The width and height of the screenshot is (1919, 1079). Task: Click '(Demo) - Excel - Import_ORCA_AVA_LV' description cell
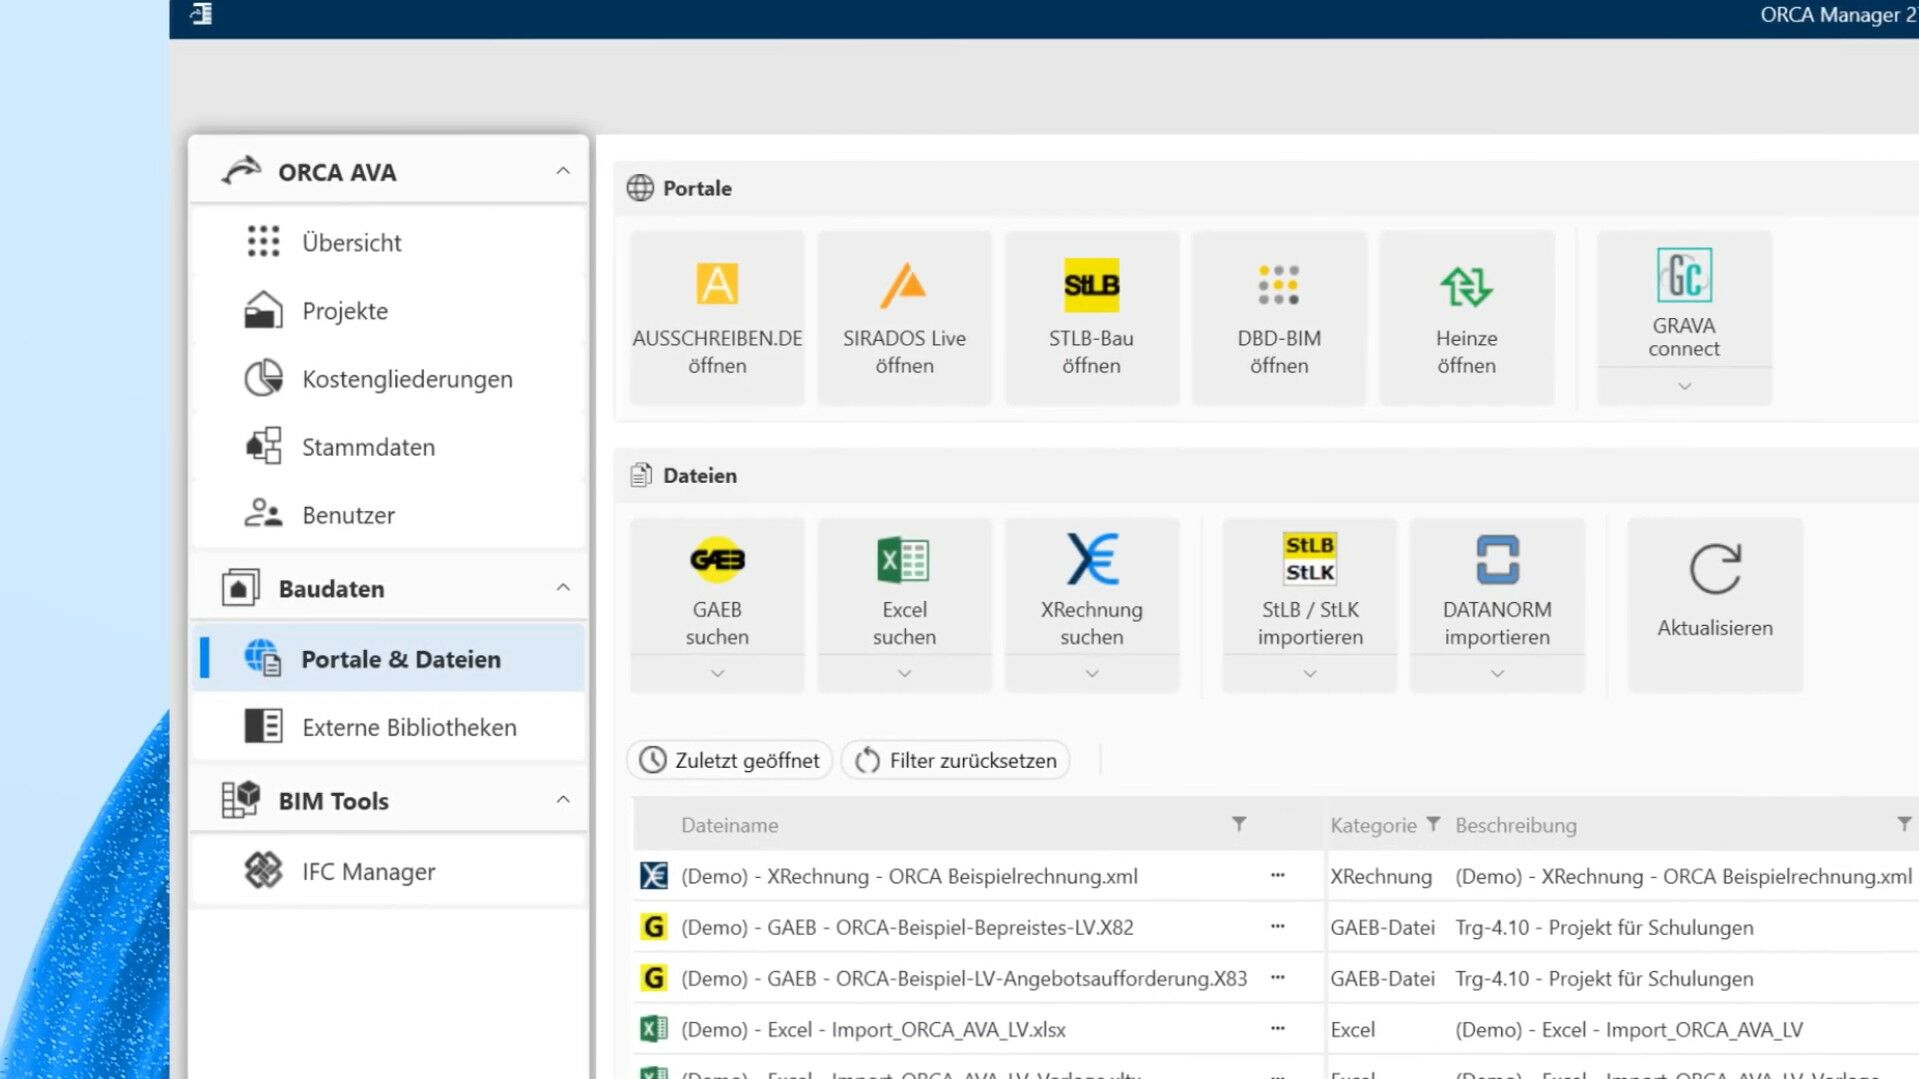(x=1629, y=1029)
